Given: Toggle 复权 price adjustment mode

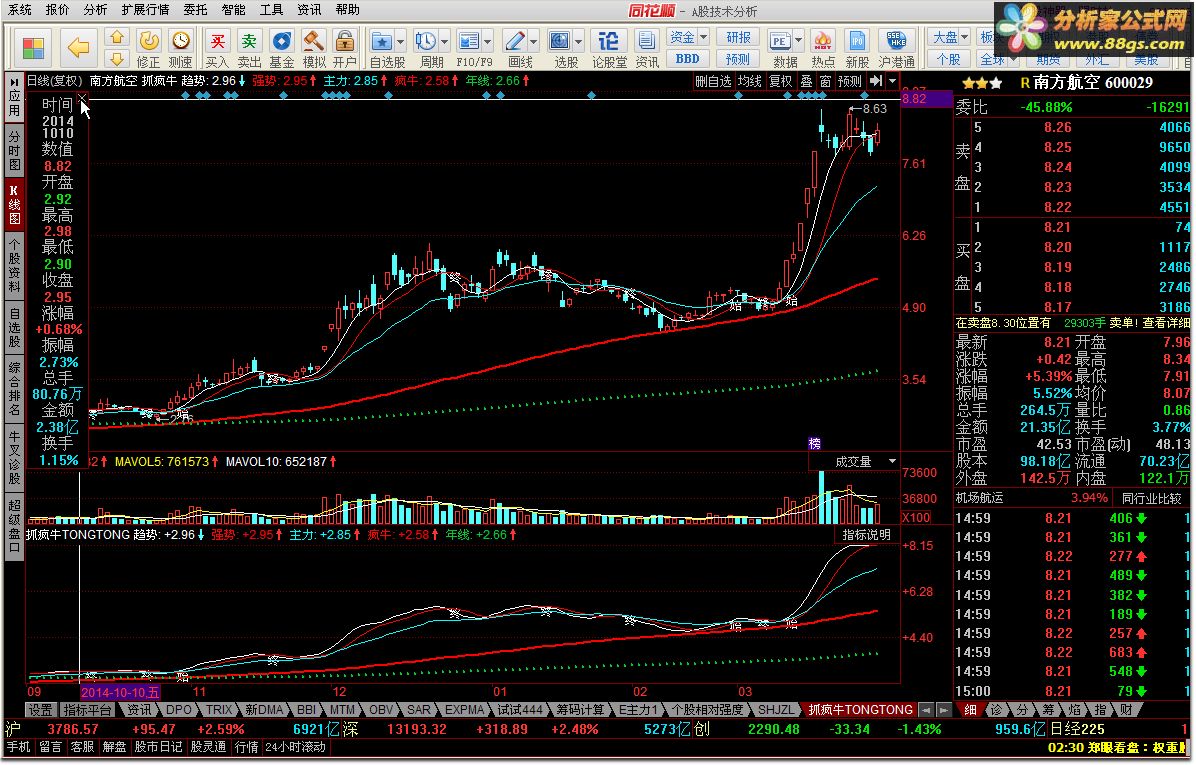Looking at the screenshot, I should coord(780,82).
